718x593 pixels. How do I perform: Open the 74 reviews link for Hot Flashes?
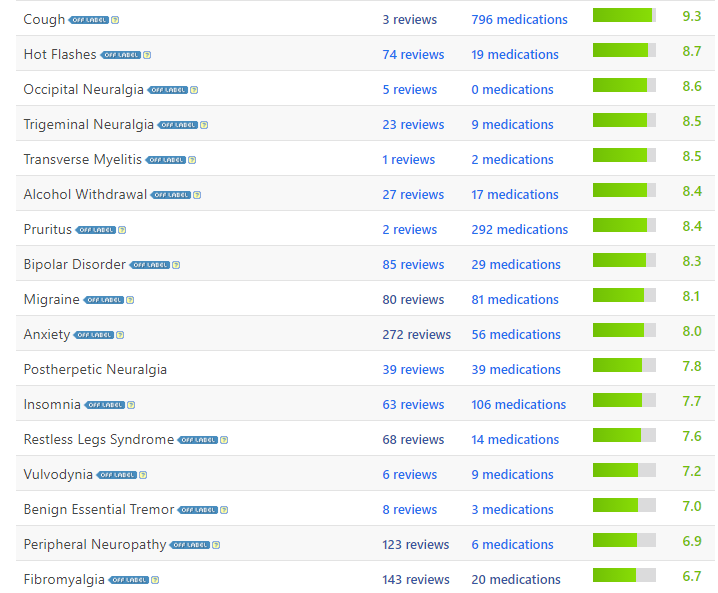tap(412, 55)
